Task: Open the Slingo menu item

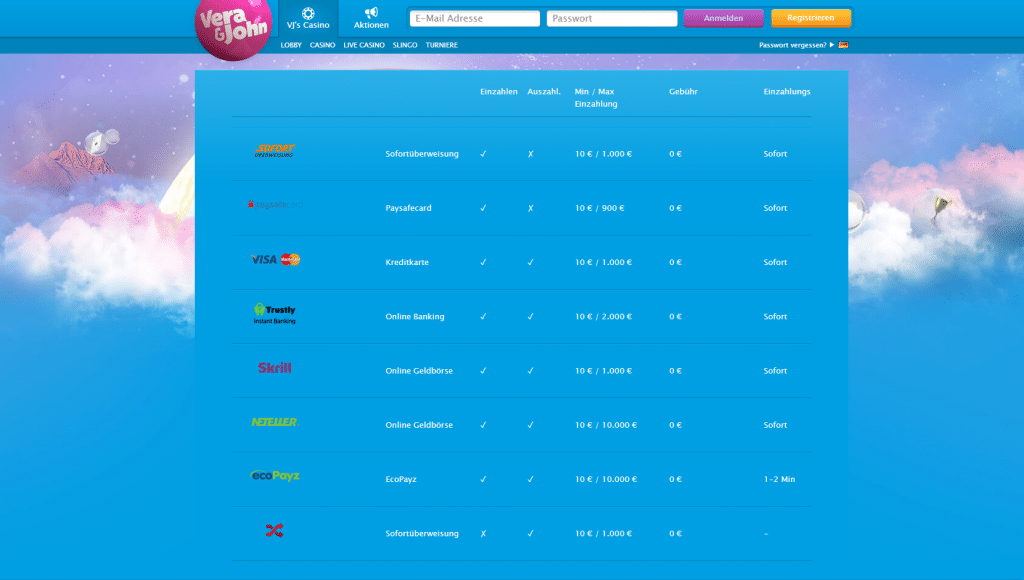Action: point(405,45)
